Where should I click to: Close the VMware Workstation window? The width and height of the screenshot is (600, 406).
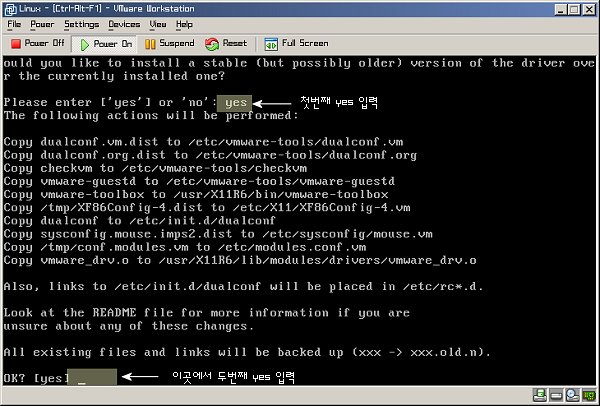click(x=589, y=10)
